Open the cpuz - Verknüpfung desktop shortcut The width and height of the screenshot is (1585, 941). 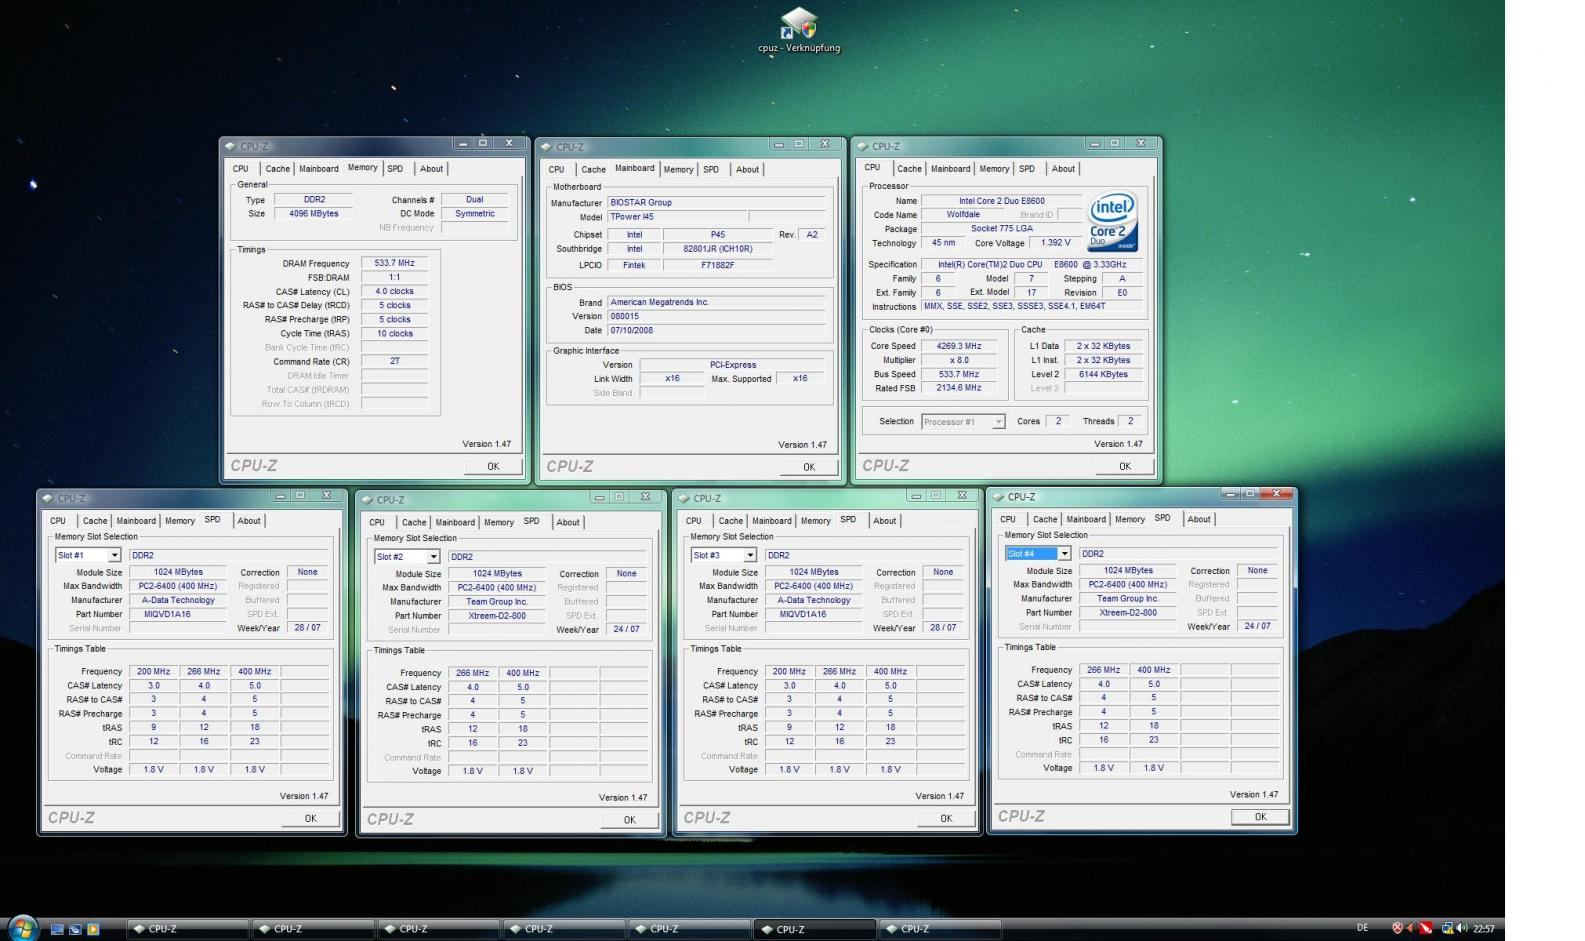[x=799, y=30]
